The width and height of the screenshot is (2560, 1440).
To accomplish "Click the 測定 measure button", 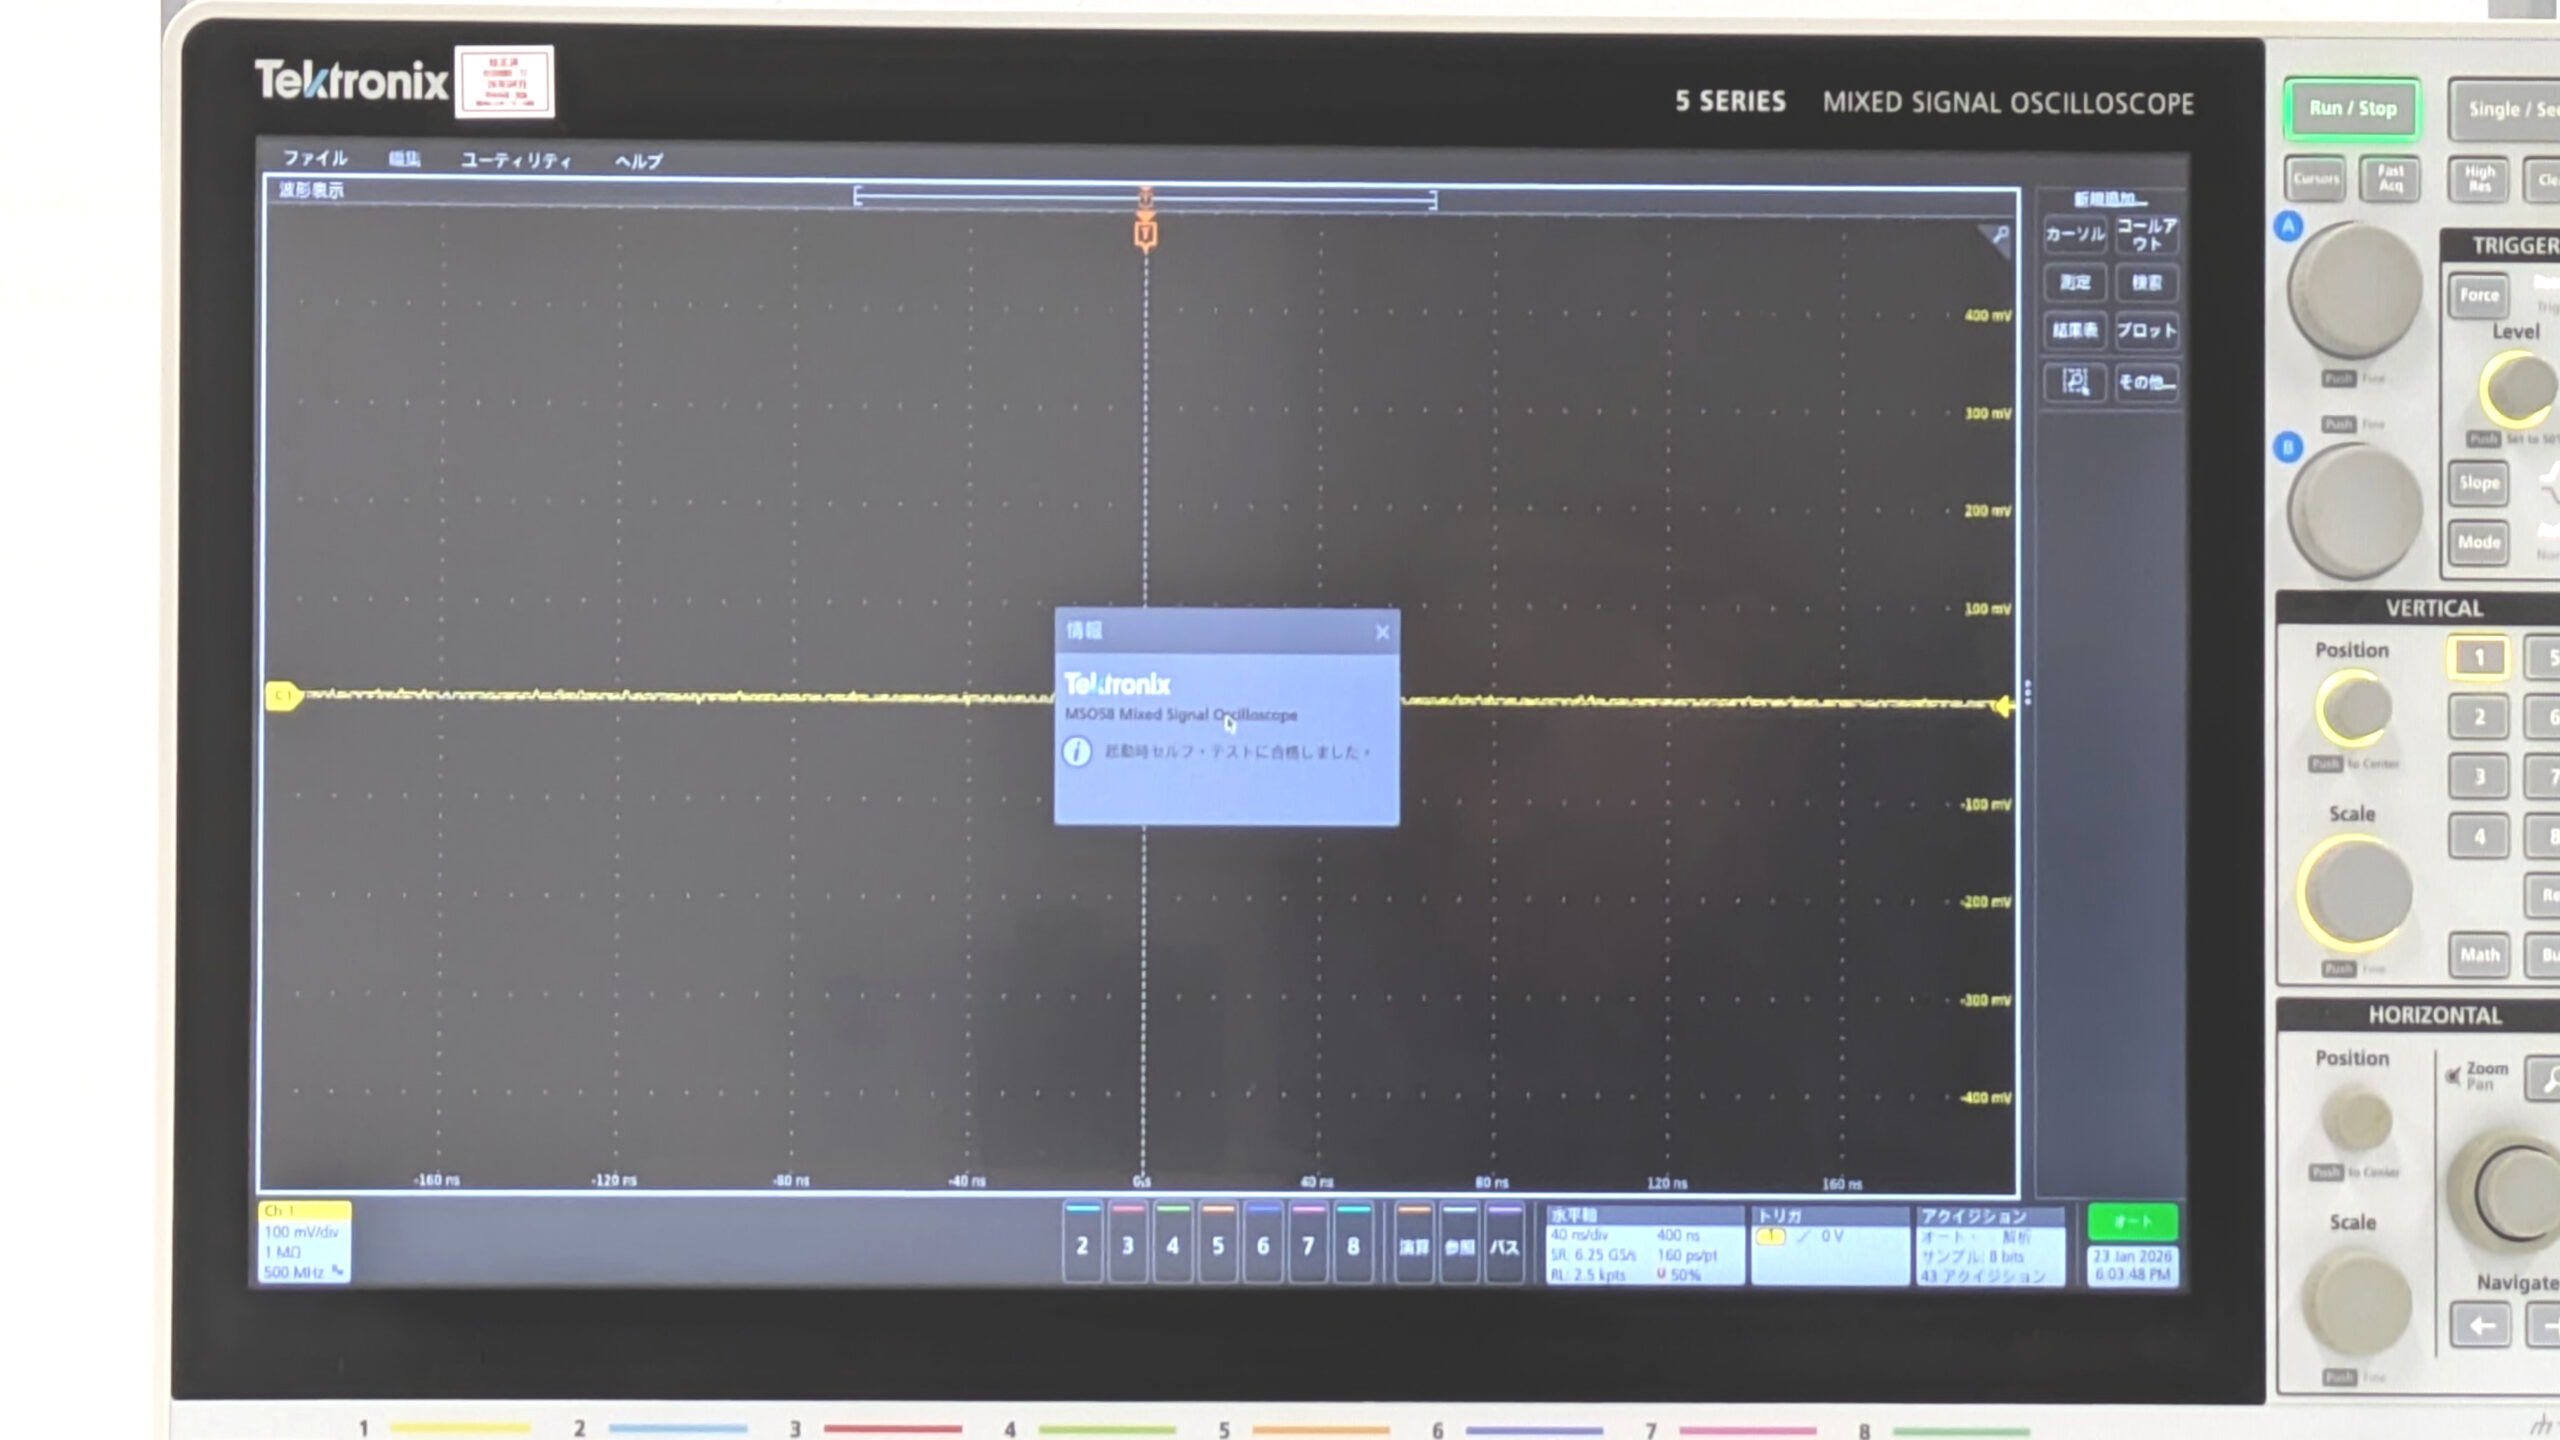I will (x=2075, y=283).
